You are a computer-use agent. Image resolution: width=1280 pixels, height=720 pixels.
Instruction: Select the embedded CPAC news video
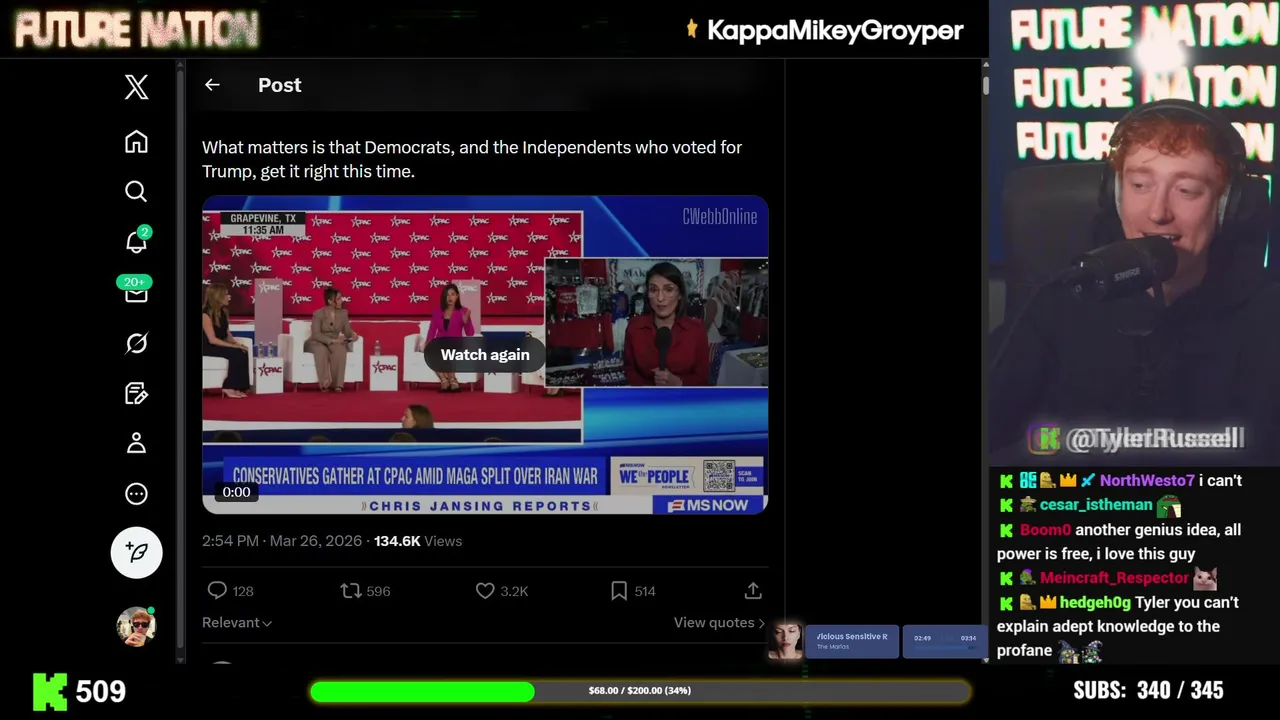coord(485,355)
